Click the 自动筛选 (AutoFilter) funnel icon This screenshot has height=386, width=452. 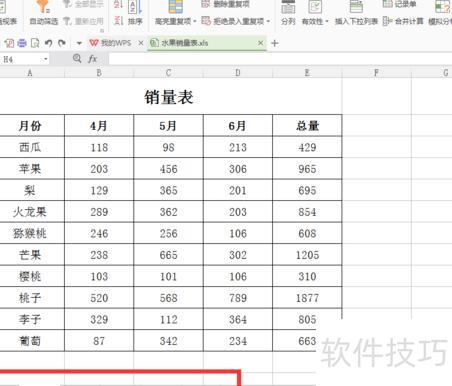pyautogui.click(x=43, y=7)
